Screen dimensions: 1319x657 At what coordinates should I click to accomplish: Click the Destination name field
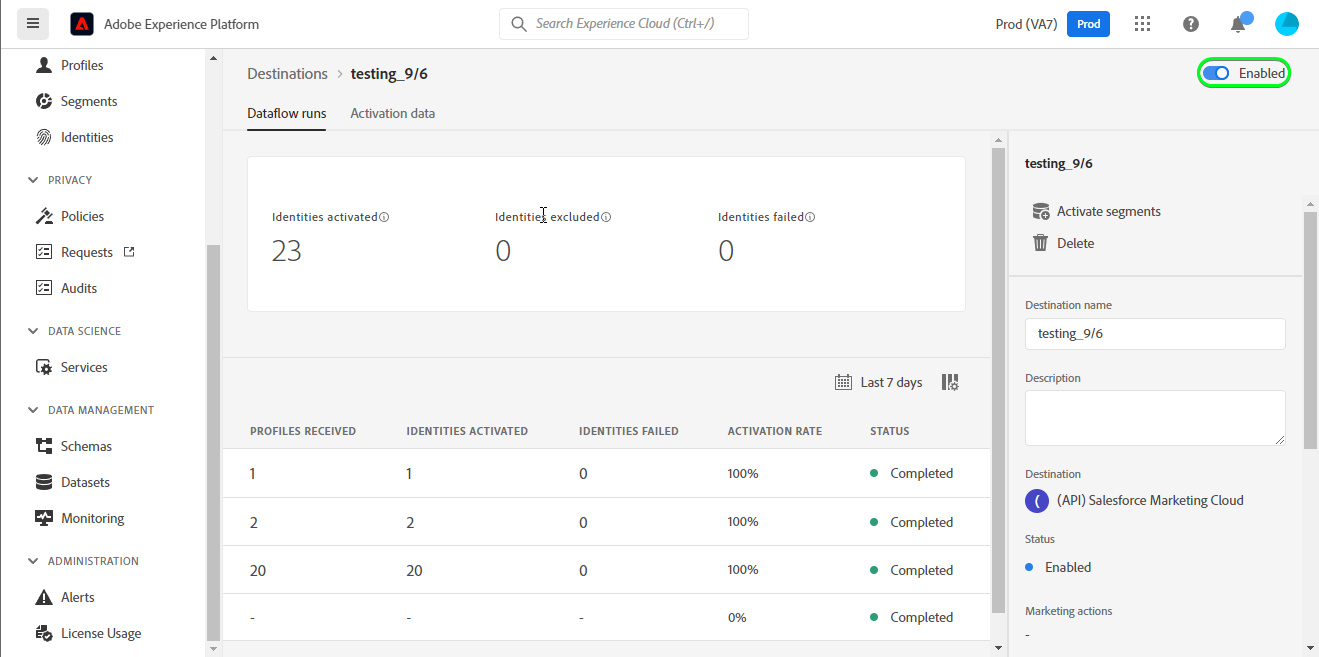tap(1155, 334)
